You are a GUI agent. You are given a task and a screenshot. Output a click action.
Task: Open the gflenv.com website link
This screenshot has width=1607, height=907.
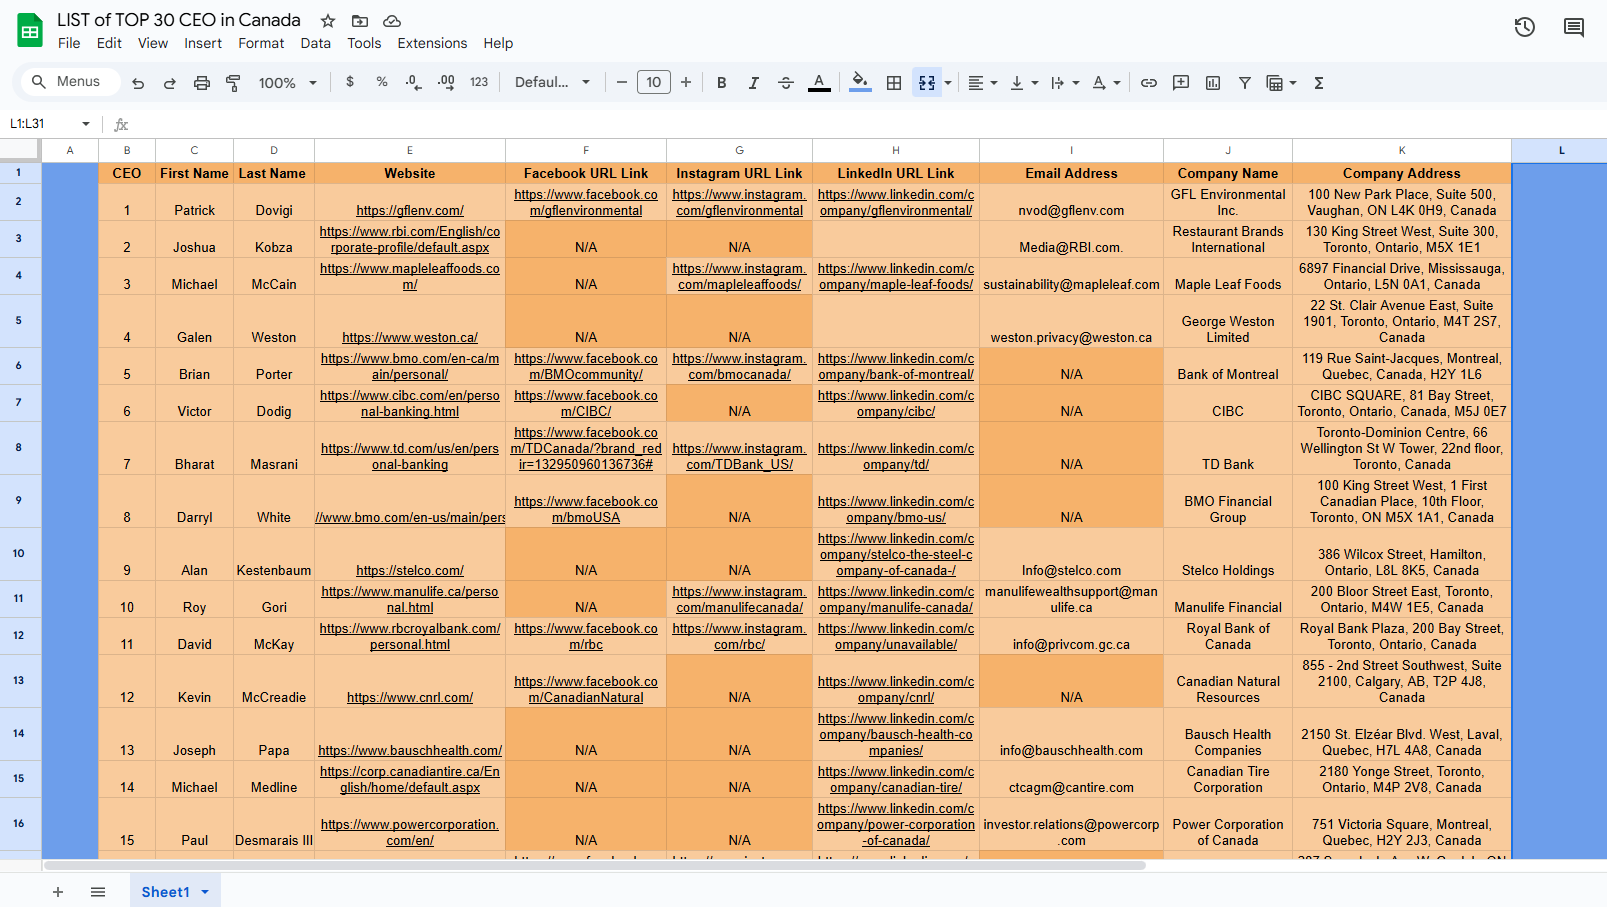pyautogui.click(x=410, y=211)
